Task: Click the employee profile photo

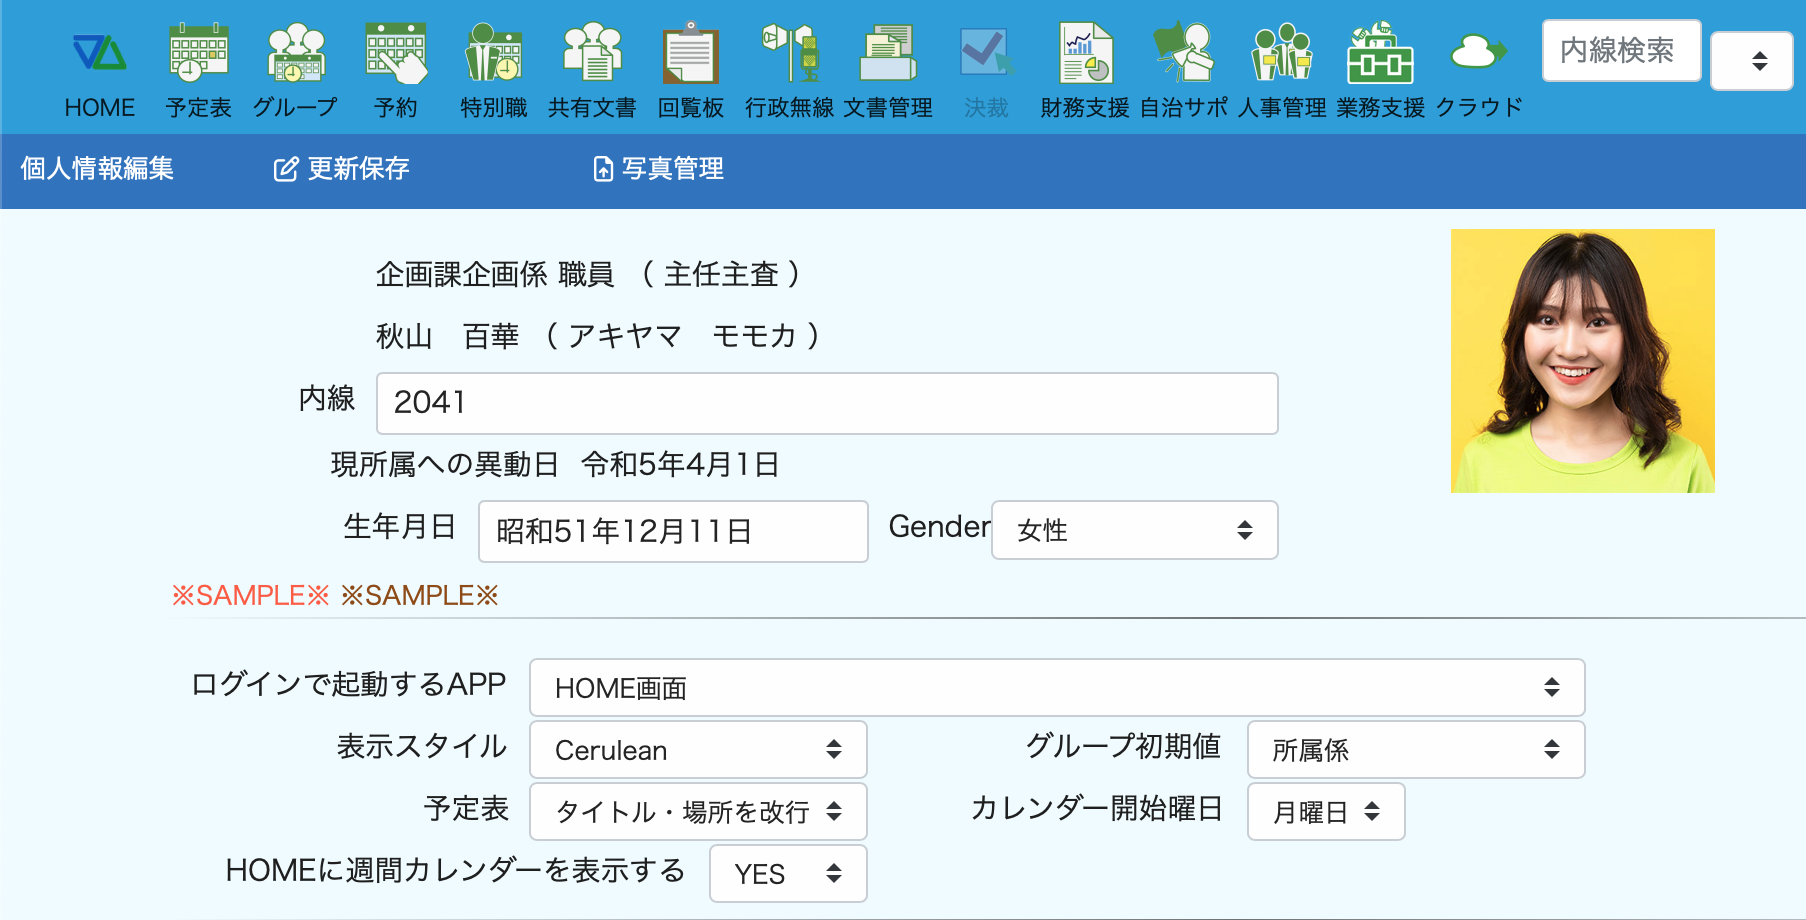Action: coord(1582,361)
